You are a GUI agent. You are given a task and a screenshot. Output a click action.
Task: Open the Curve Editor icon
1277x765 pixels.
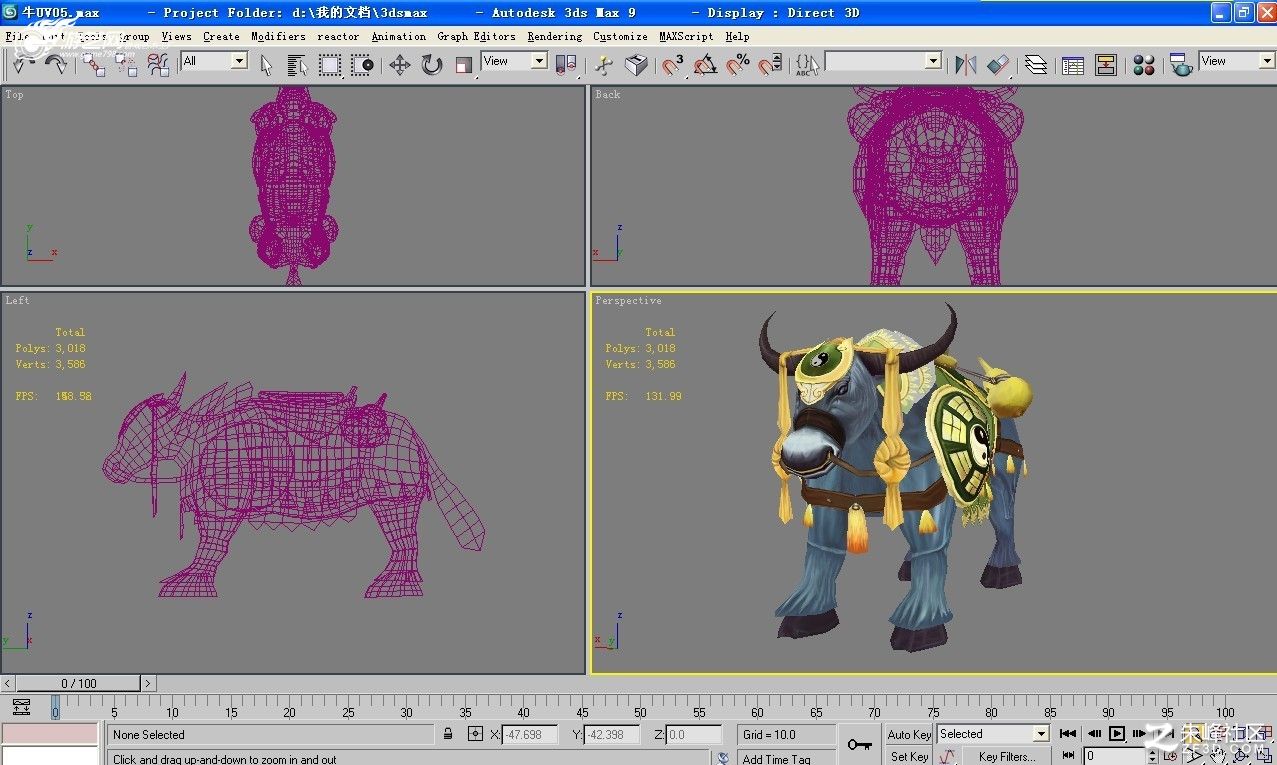[1073, 65]
